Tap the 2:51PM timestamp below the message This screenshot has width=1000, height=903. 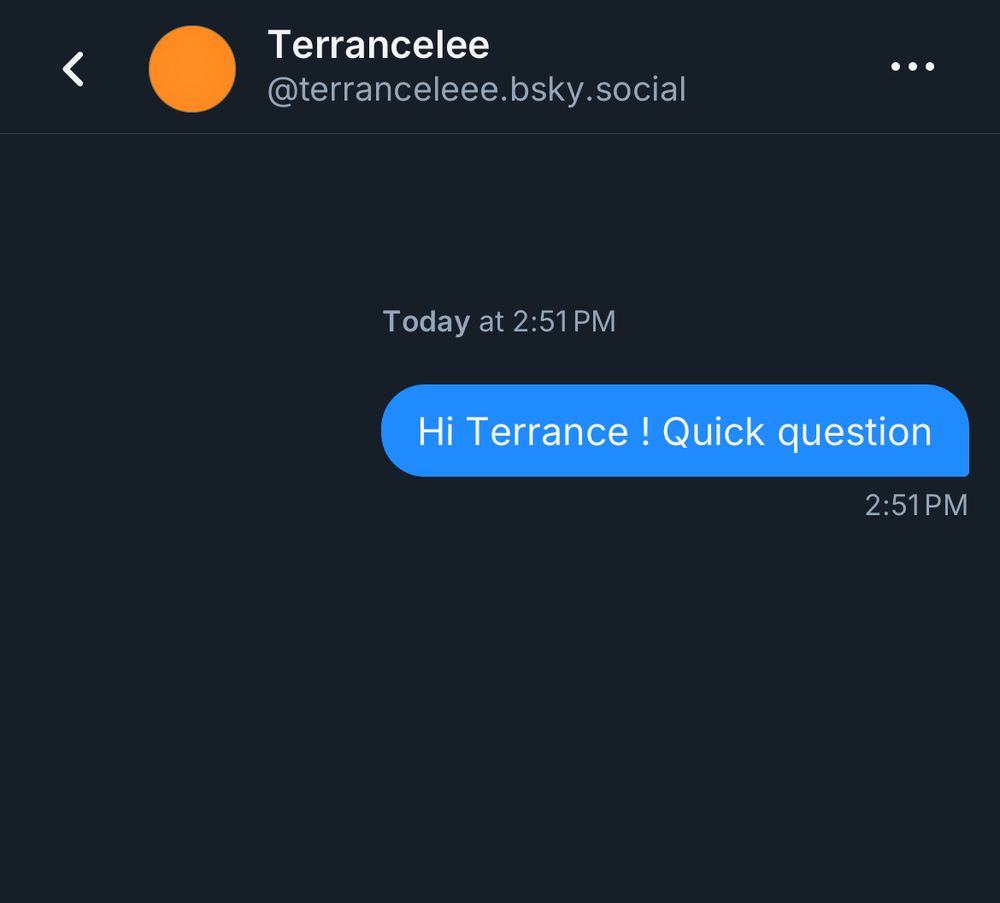pyautogui.click(x=917, y=505)
